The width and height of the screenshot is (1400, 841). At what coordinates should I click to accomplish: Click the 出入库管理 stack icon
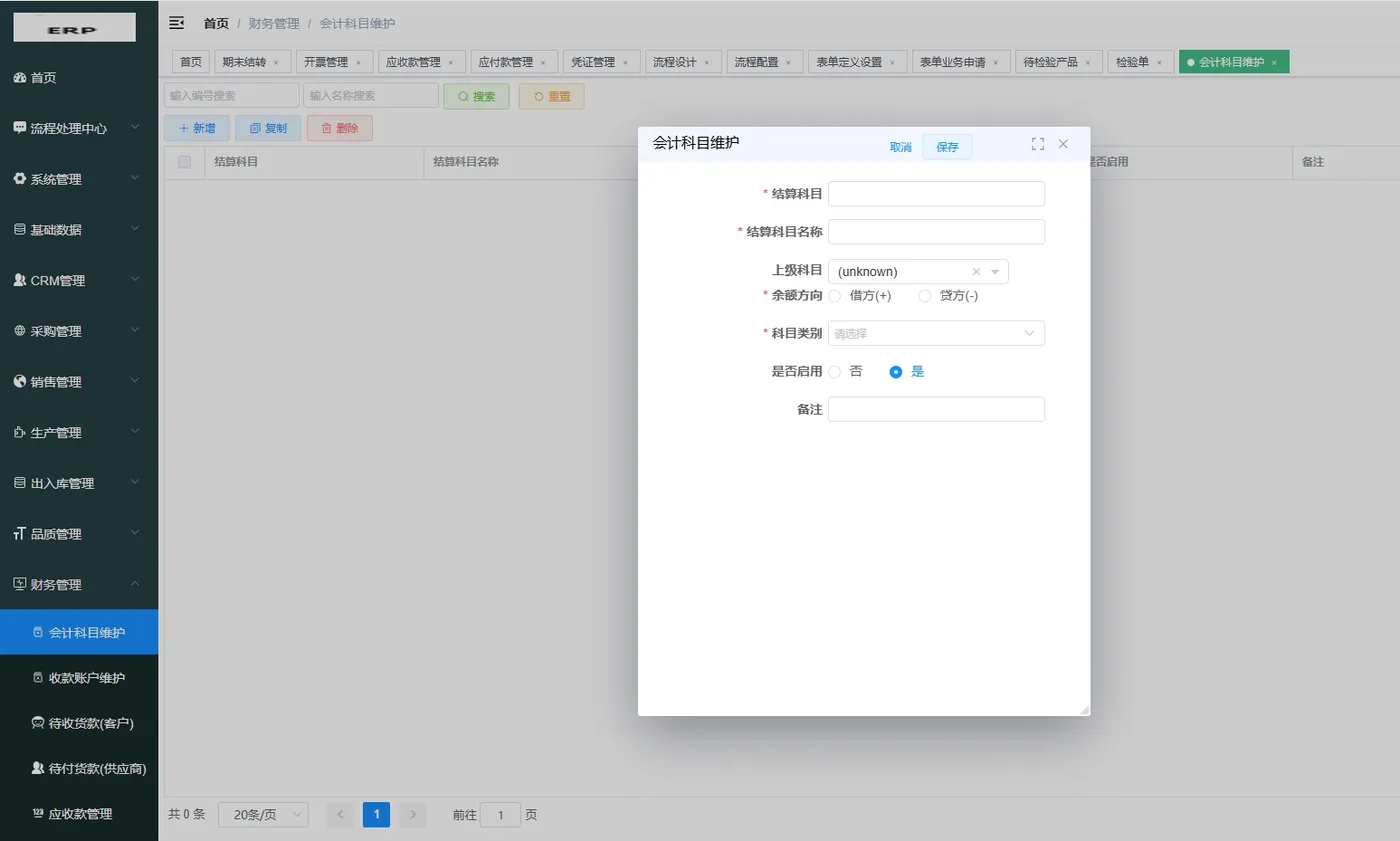[19, 483]
